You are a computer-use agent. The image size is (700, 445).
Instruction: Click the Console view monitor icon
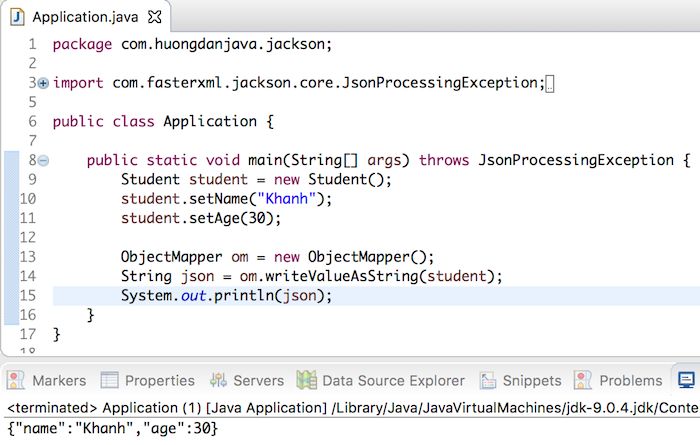(x=686, y=380)
